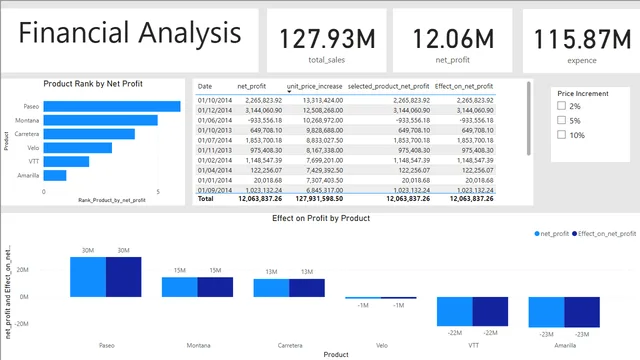
Task: Select the 01/06/2014 date row
Action: [x=345, y=120]
